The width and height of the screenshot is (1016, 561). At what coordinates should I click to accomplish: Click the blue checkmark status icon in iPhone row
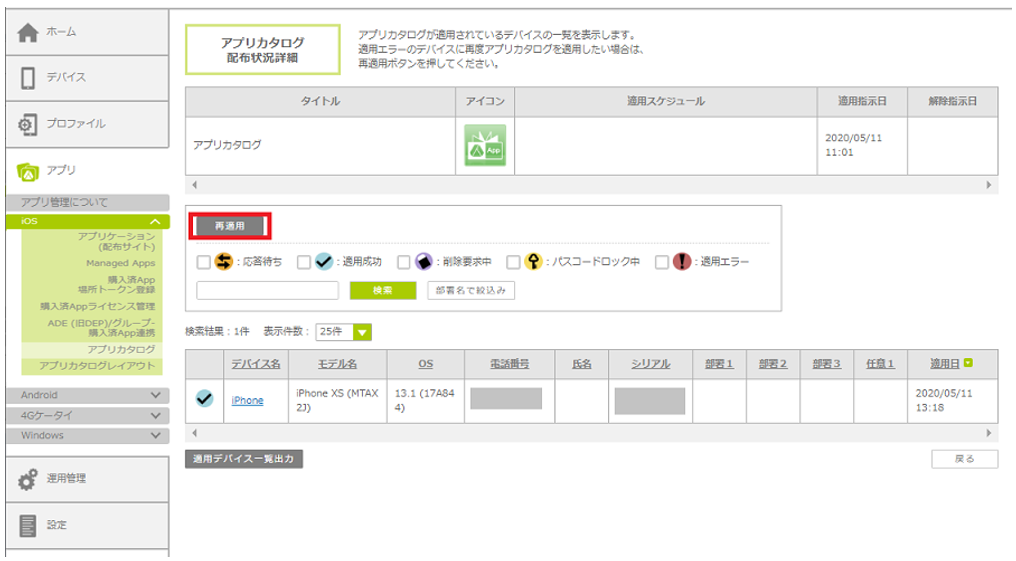tap(204, 399)
